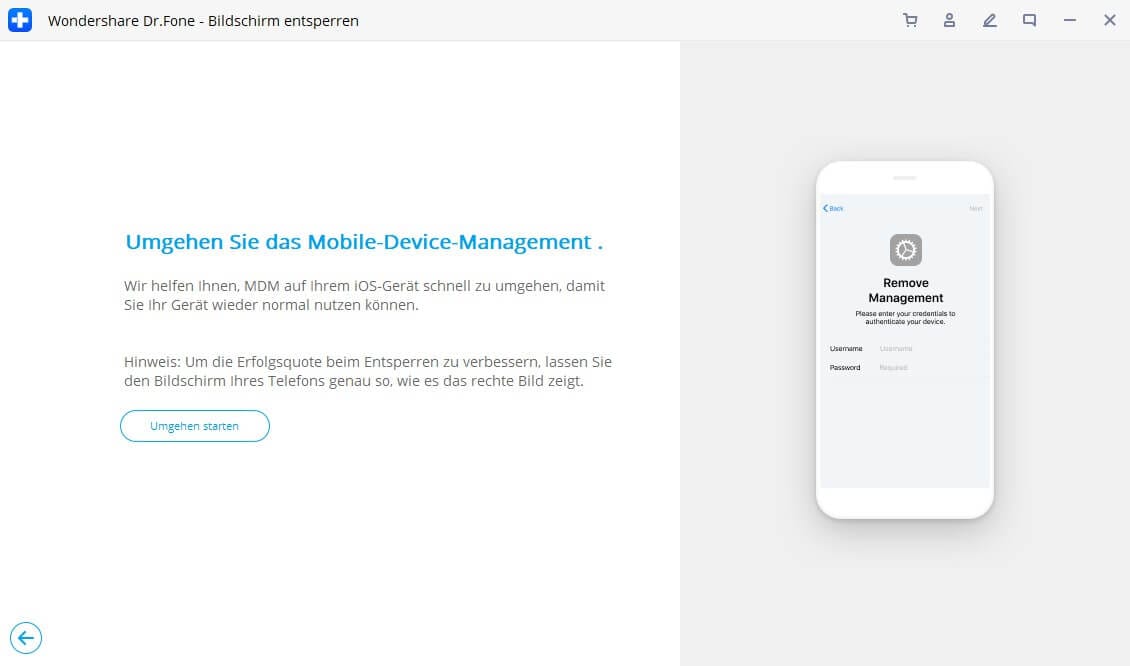Click the phone preview image
The height and width of the screenshot is (666, 1130).
click(x=905, y=340)
